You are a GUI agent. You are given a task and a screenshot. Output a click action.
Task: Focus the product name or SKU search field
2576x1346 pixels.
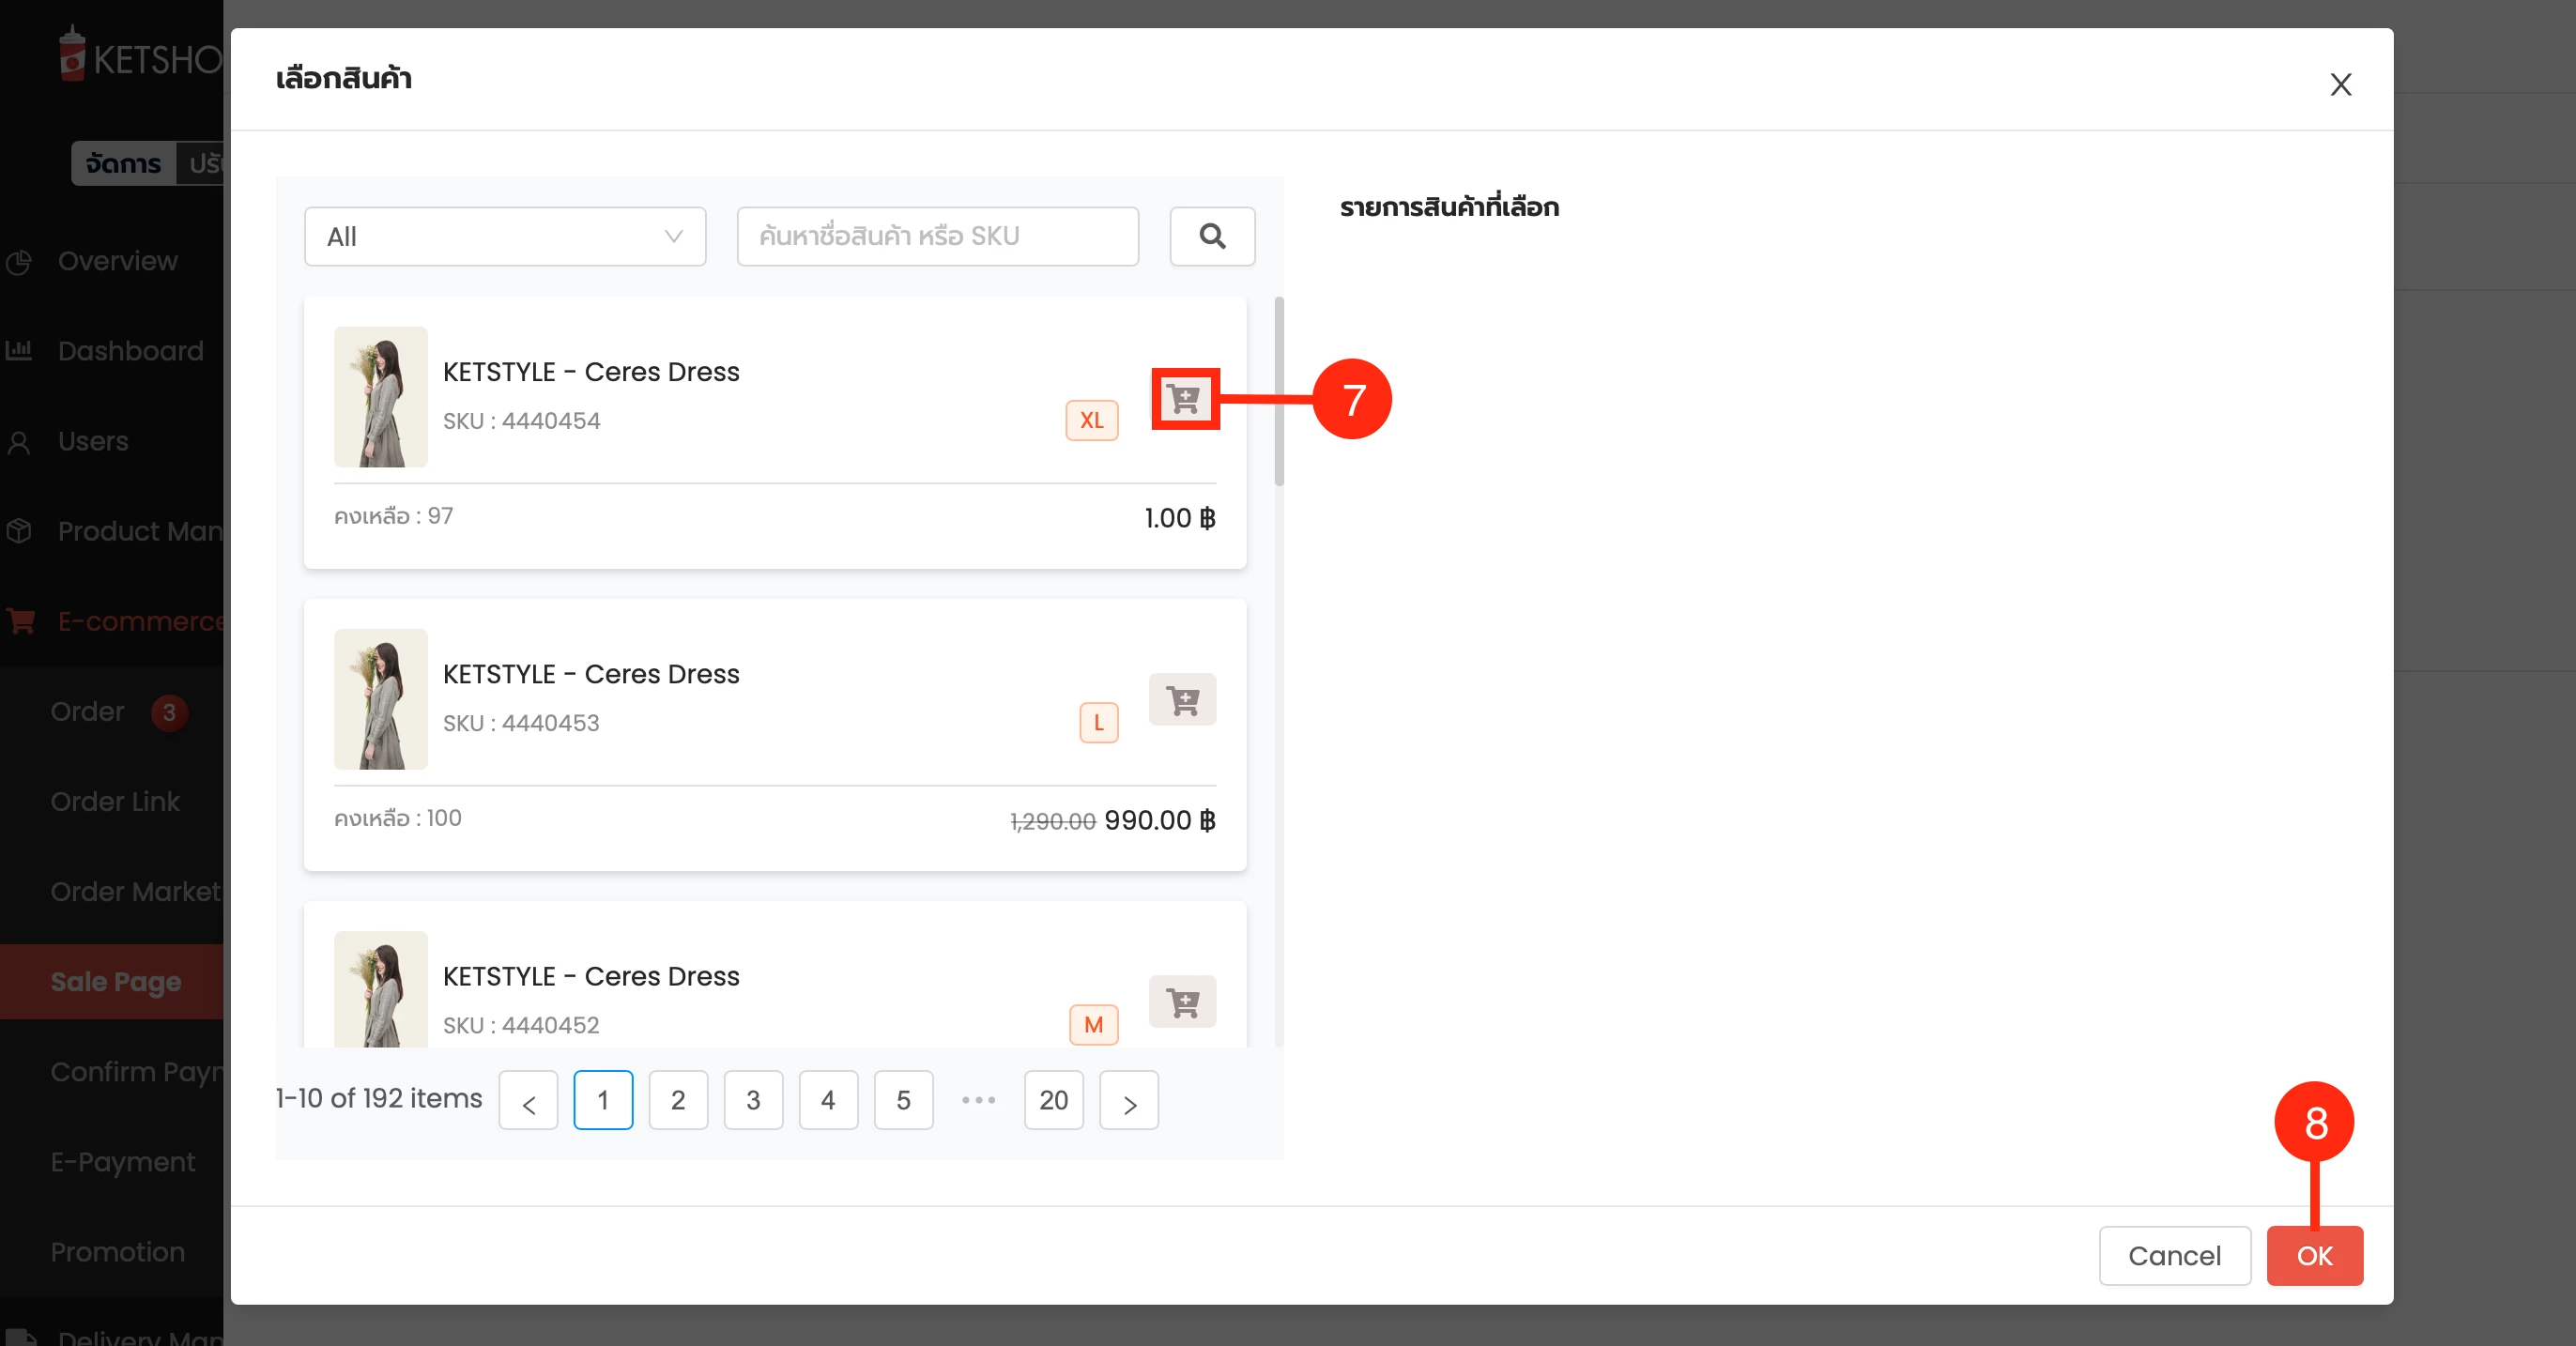[937, 236]
